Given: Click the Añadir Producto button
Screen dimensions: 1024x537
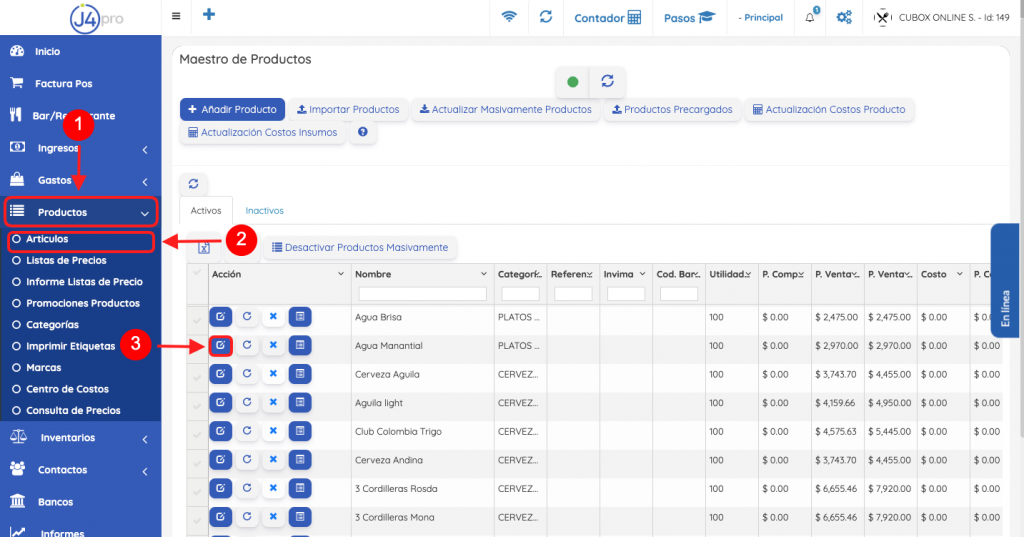Looking at the screenshot, I should point(232,109).
